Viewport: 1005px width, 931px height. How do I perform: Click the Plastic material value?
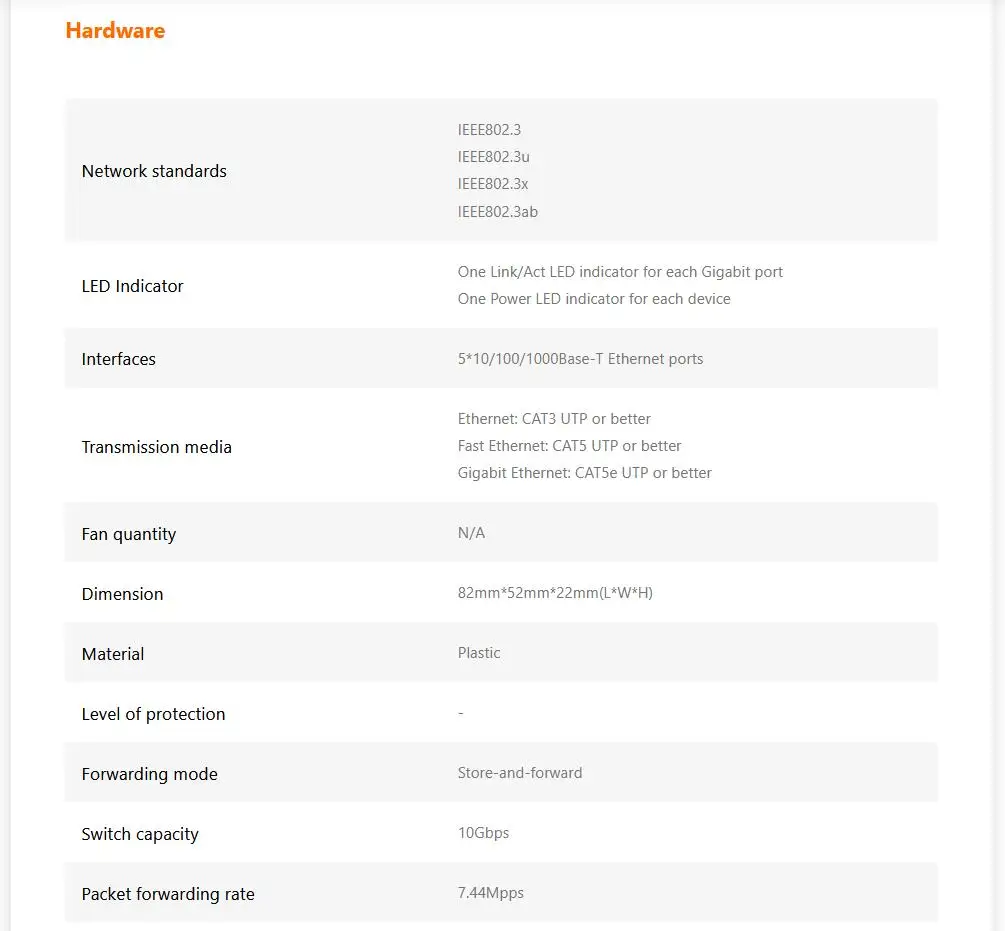(x=479, y=653)
